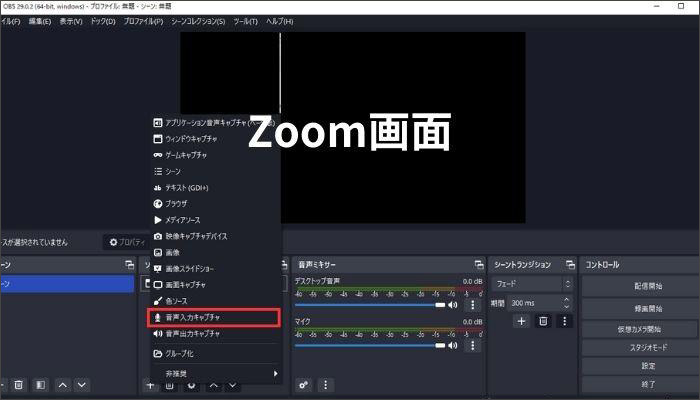Image resolution: width=700 pixels, height=400 pixels.
Task: Select the highlighted blue scene row
Action: (x=67, y=284)
